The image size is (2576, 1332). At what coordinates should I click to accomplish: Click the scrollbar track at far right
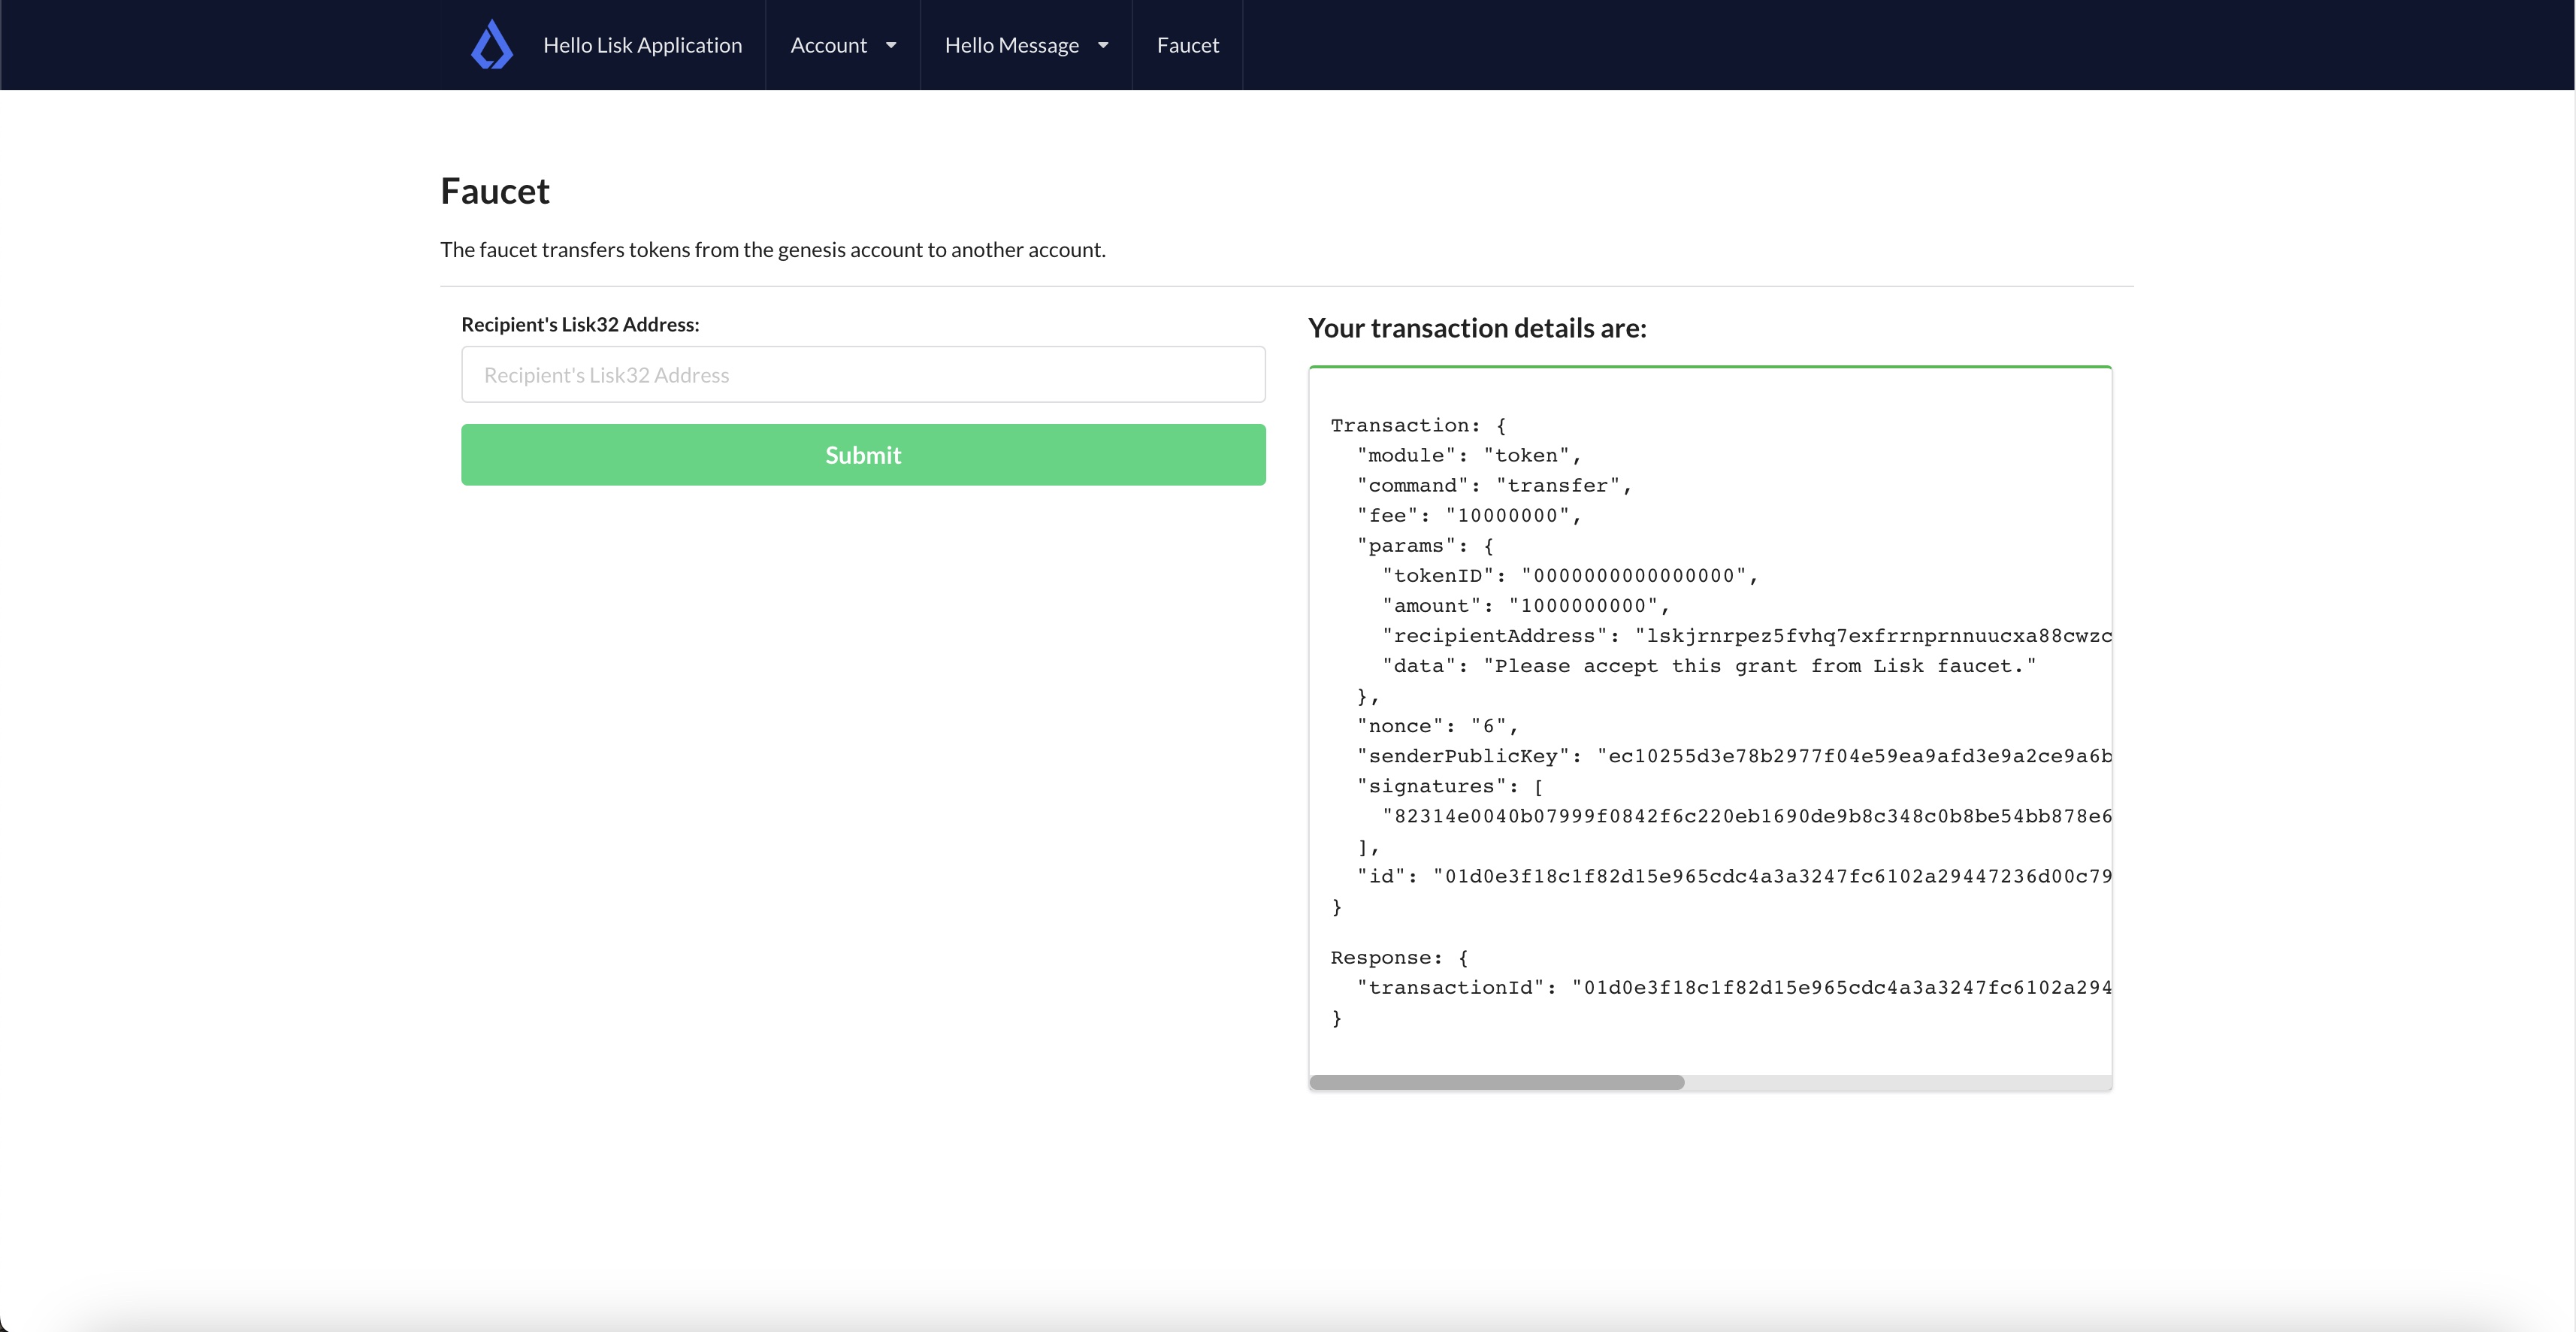(2050, 1082)
